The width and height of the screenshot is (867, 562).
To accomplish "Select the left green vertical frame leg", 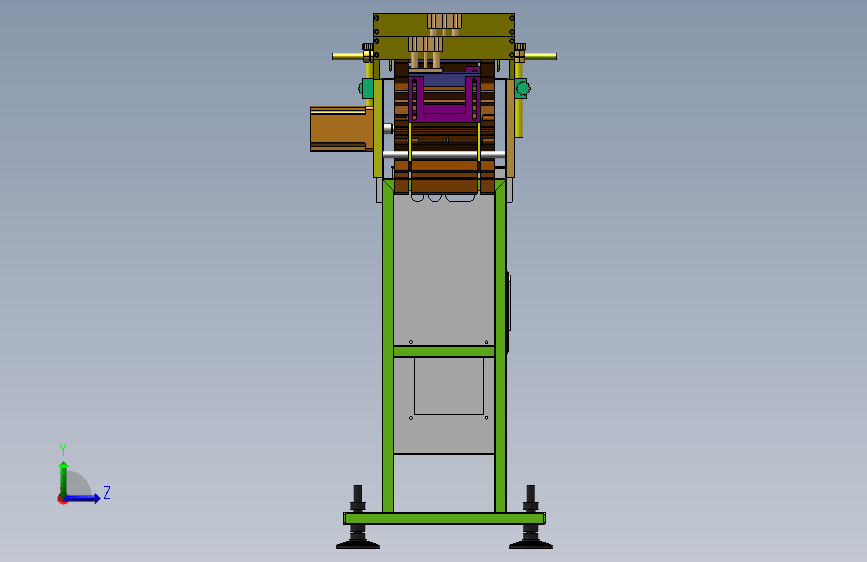I will tap(388, 346).
